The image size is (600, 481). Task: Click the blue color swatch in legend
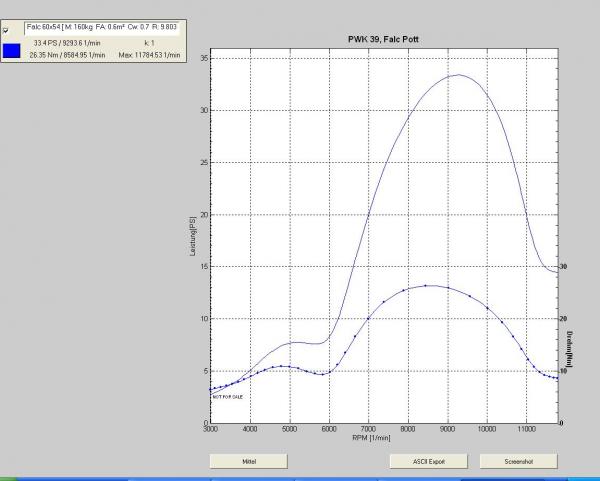pyautogui.click(x=11, y=51)
